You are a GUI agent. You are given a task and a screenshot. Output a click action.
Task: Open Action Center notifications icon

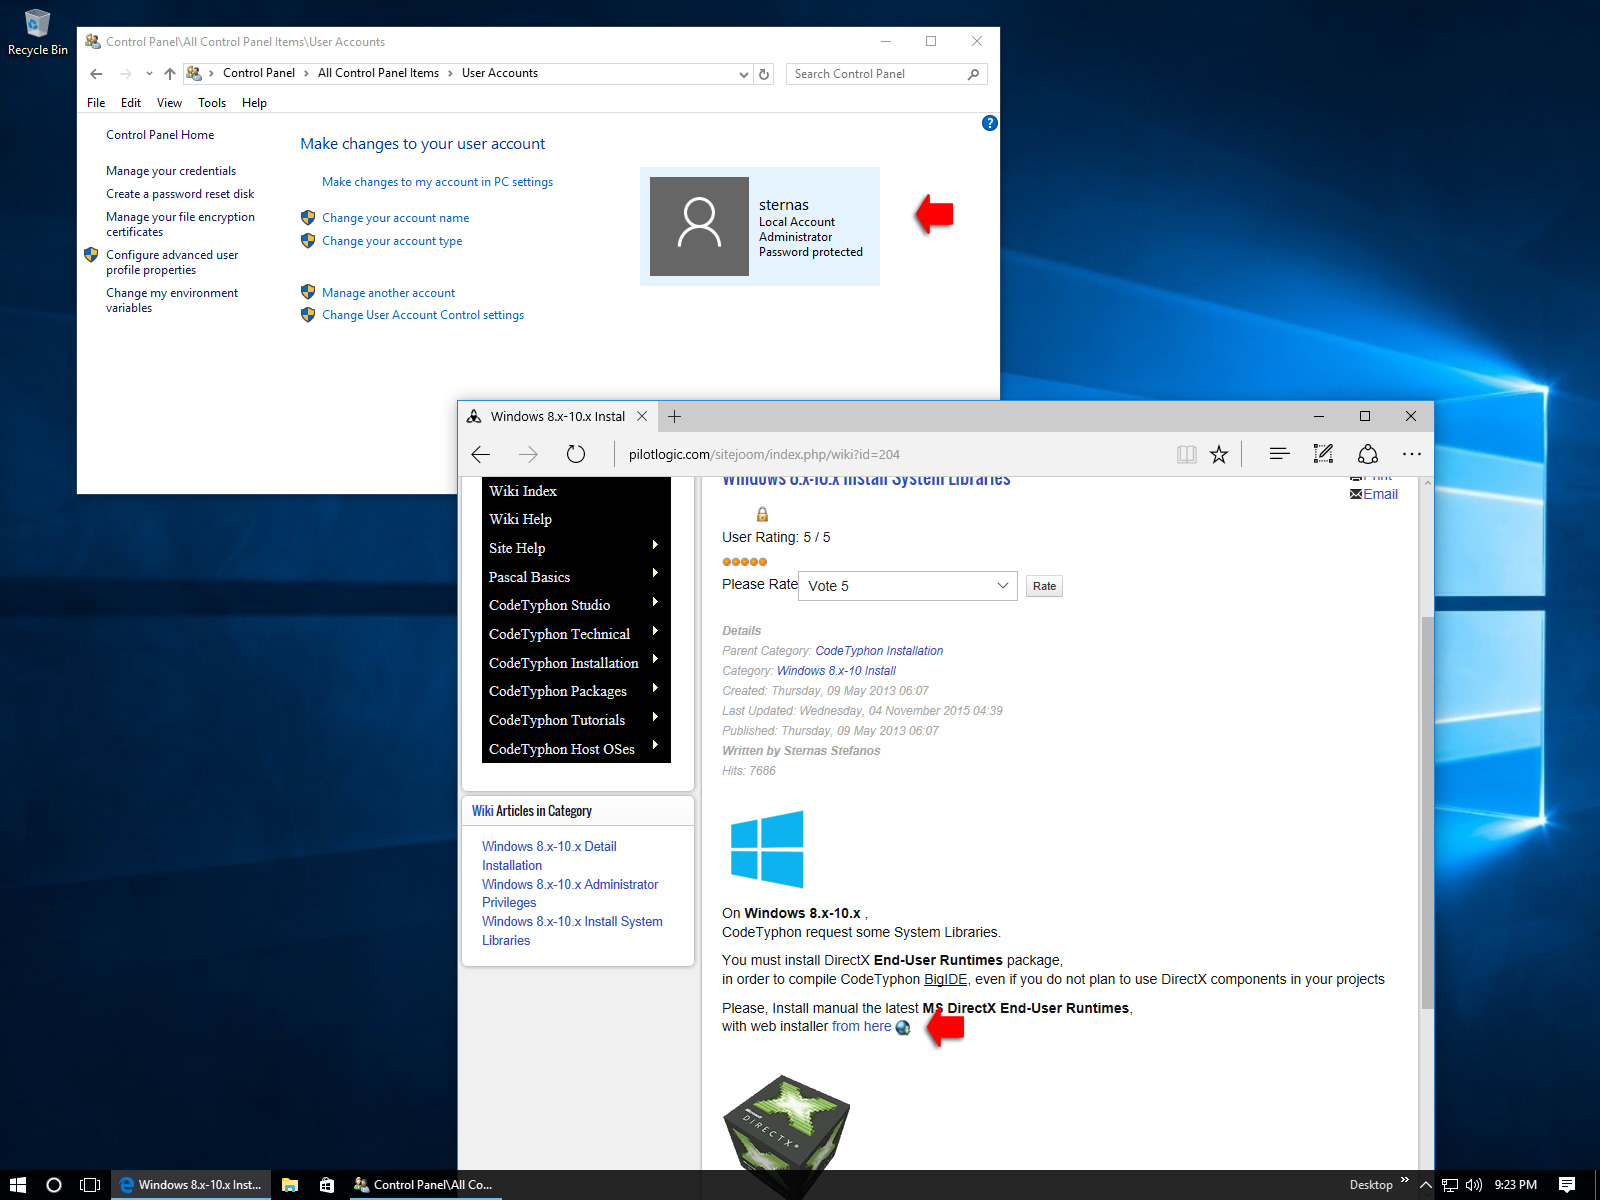(x=1567, y=1185)
